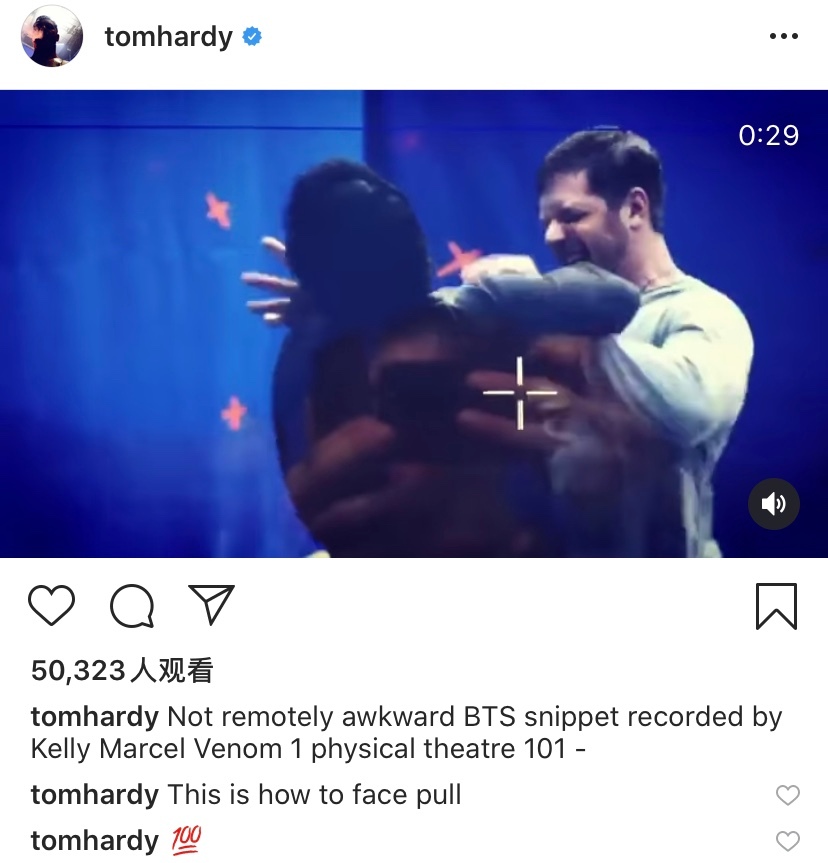Like the 100 emoji comment

[787, 841]
